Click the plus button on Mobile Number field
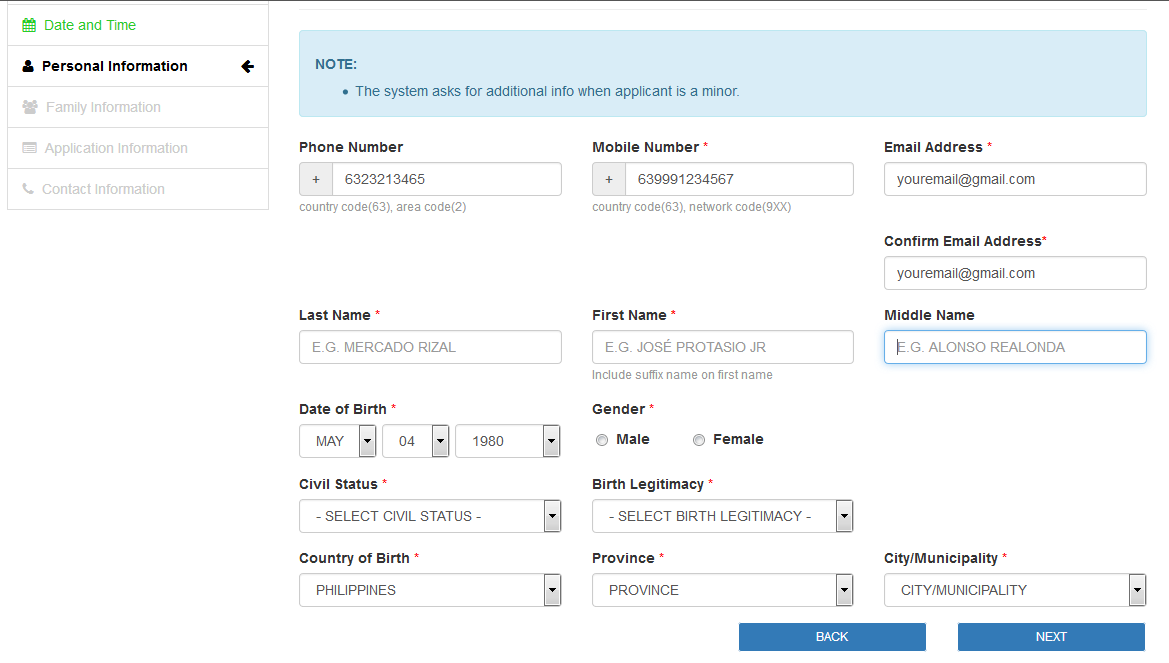This screenshot has height=663, width=1169. 608,179
